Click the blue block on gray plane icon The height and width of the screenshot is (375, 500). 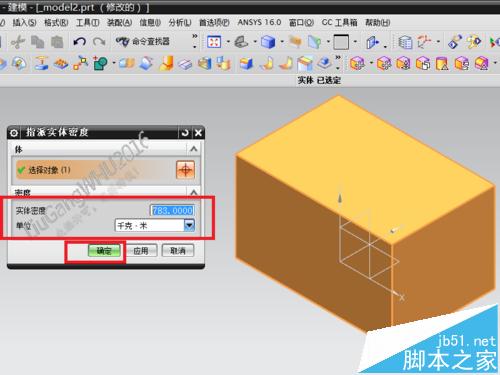[x=325, y=63]
